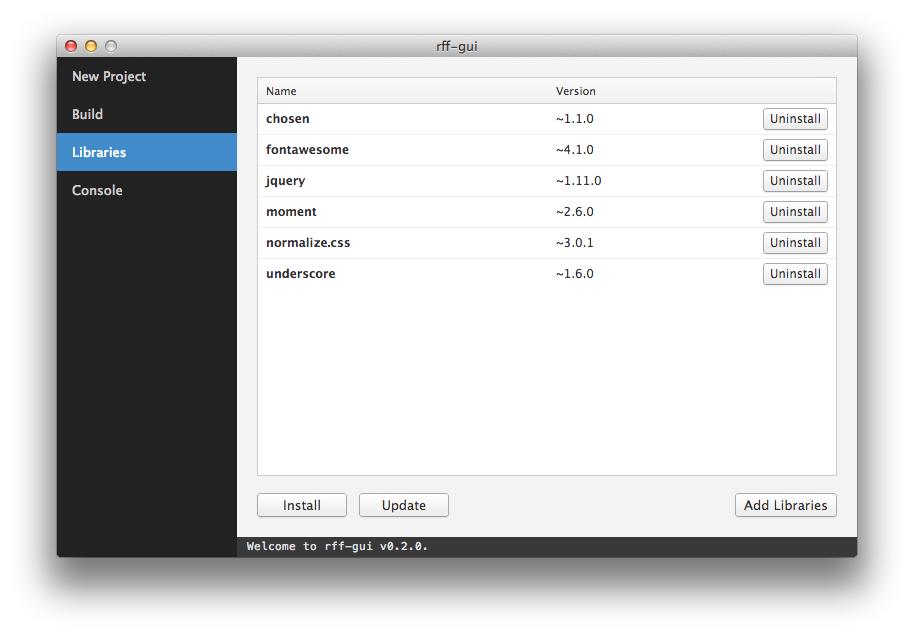
Task: Click the Install button
Action: pyautogui.click(x=302, y=505)
